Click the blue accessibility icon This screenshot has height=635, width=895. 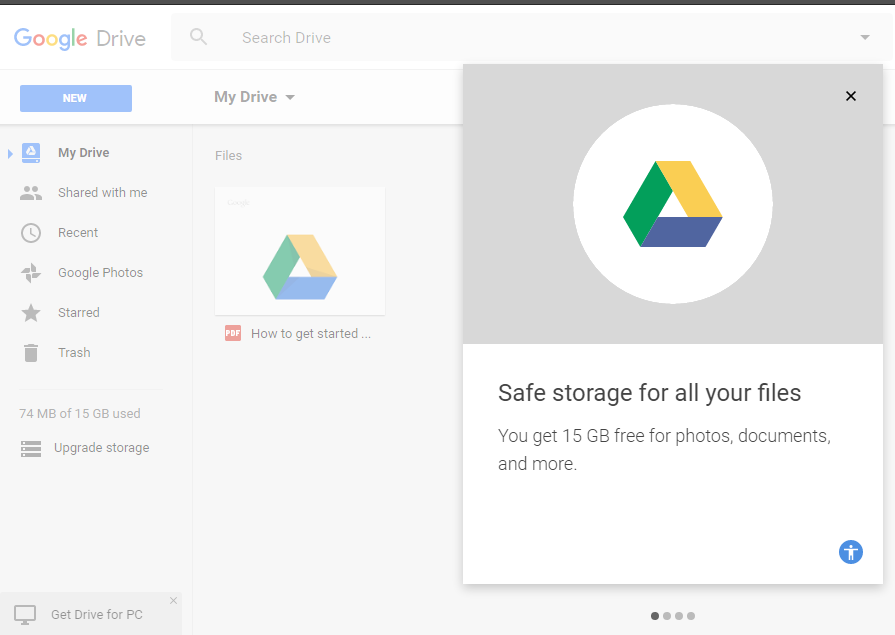pyautogui.click(x=851, y=551)
